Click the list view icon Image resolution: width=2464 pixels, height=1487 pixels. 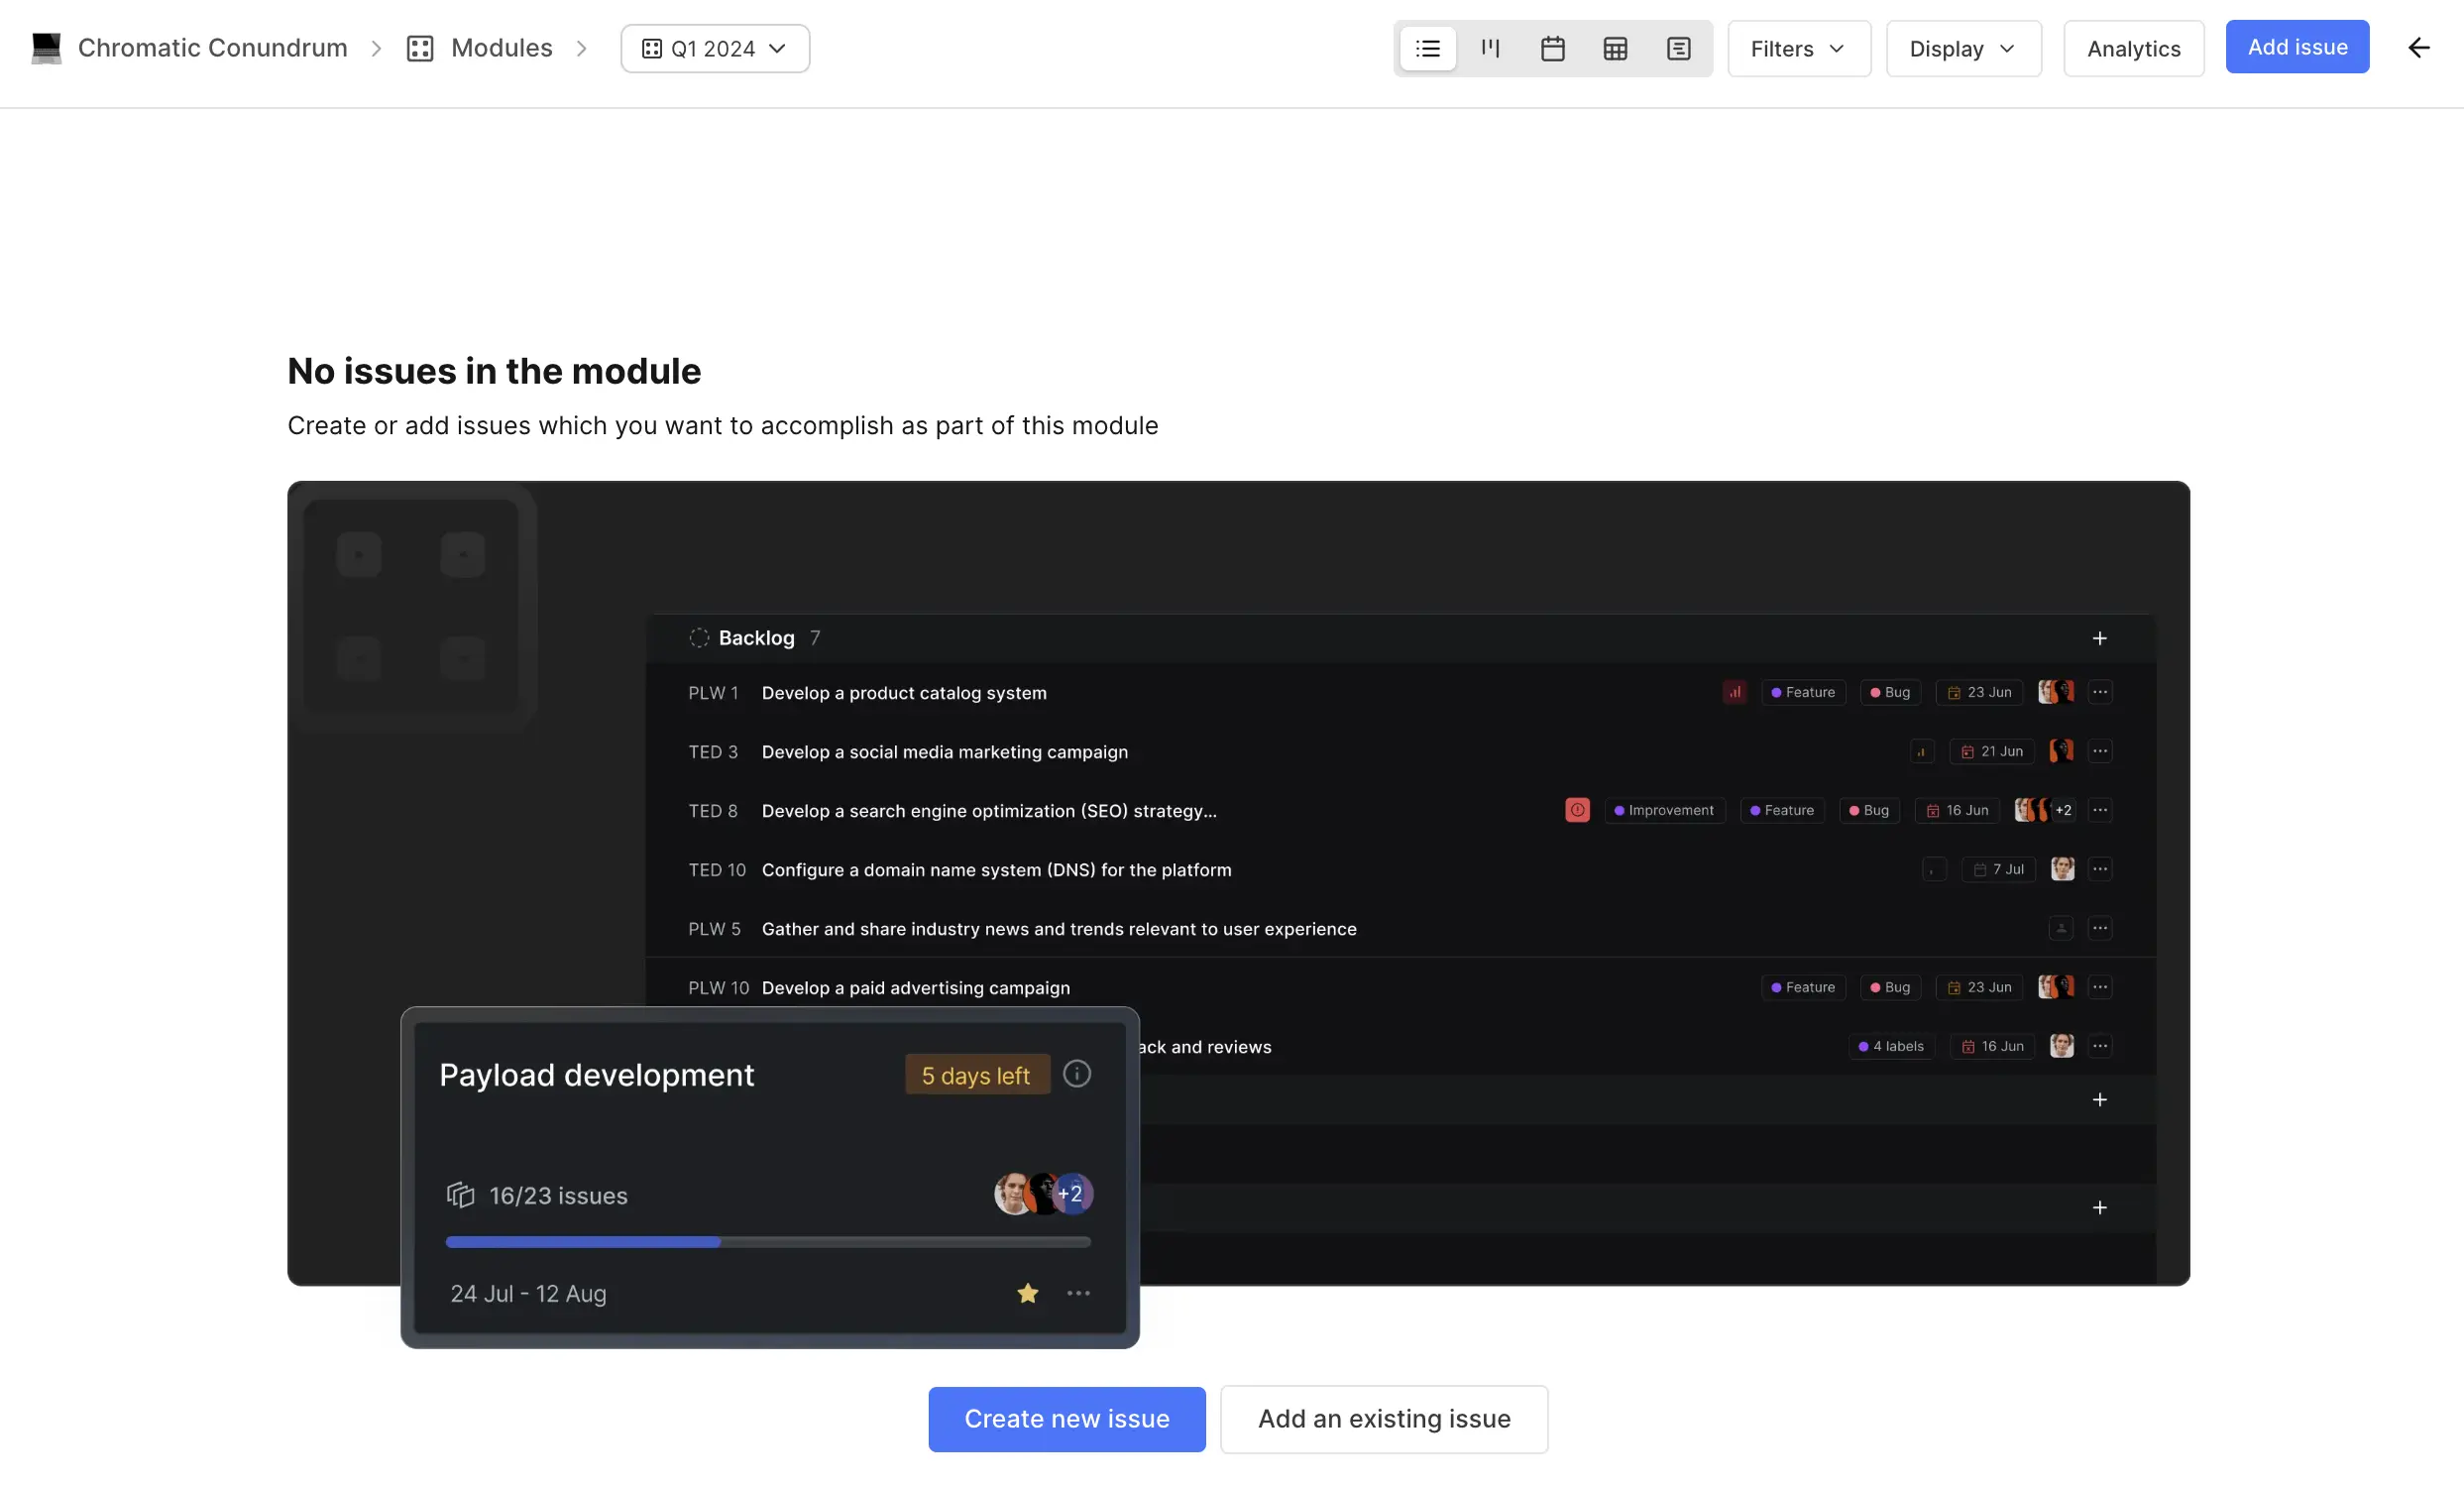1427,46
